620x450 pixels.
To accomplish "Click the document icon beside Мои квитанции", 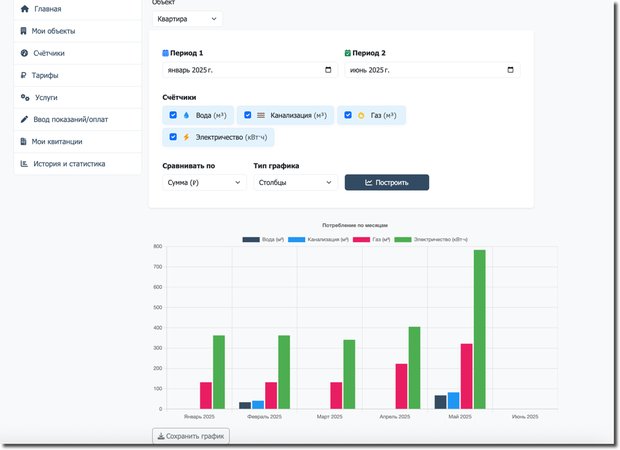I will 23,141.
